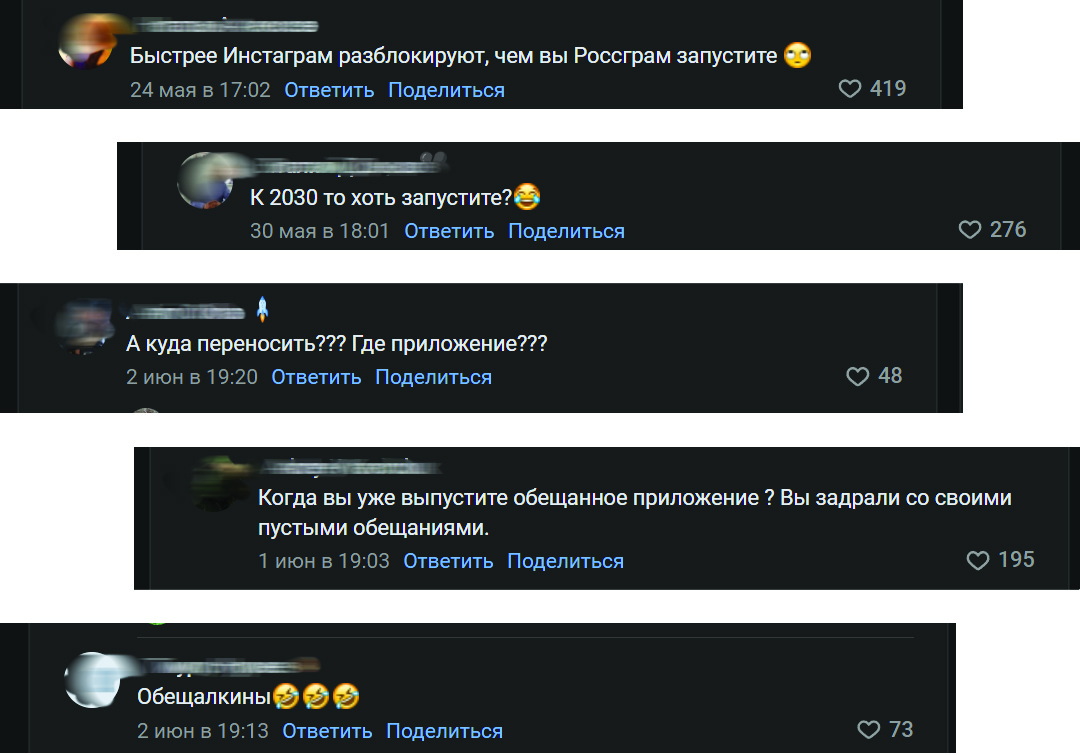Share the 2 июн 19:13 comment
The image size is (1080, 755).
(x=444, y=731)
